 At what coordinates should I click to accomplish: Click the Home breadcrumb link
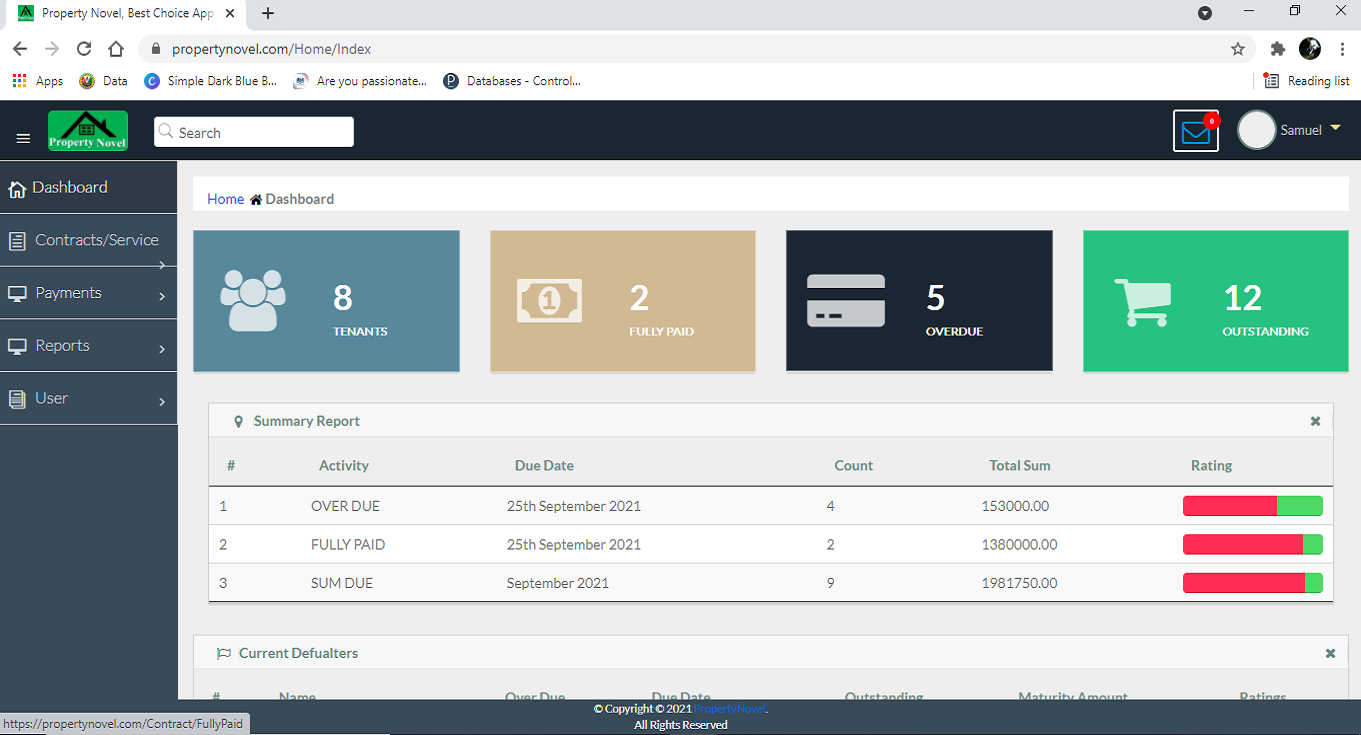point(225,199)
